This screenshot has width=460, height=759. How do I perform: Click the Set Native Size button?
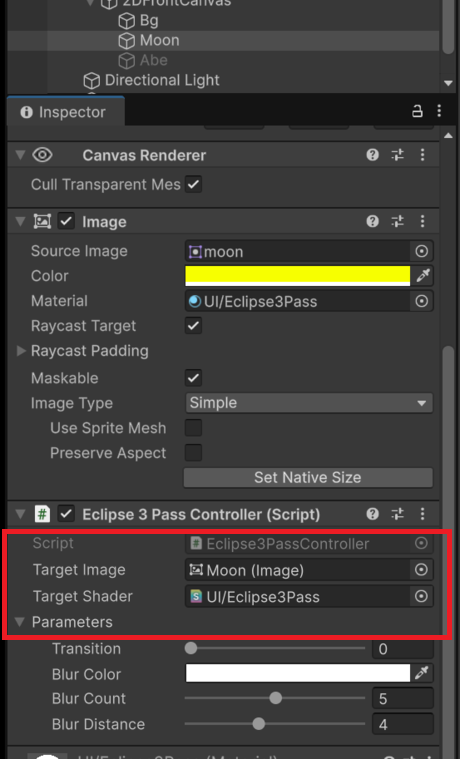click(x=308, y=477)
